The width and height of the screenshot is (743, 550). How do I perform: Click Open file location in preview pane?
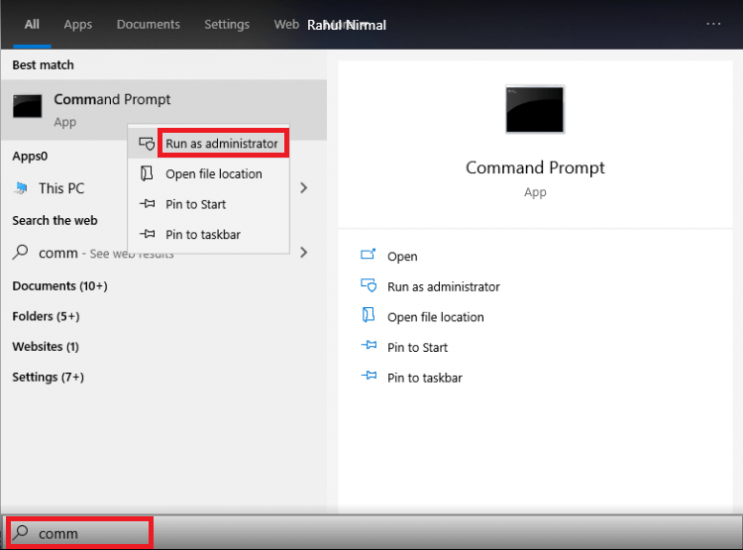click(x=435, y=317)
